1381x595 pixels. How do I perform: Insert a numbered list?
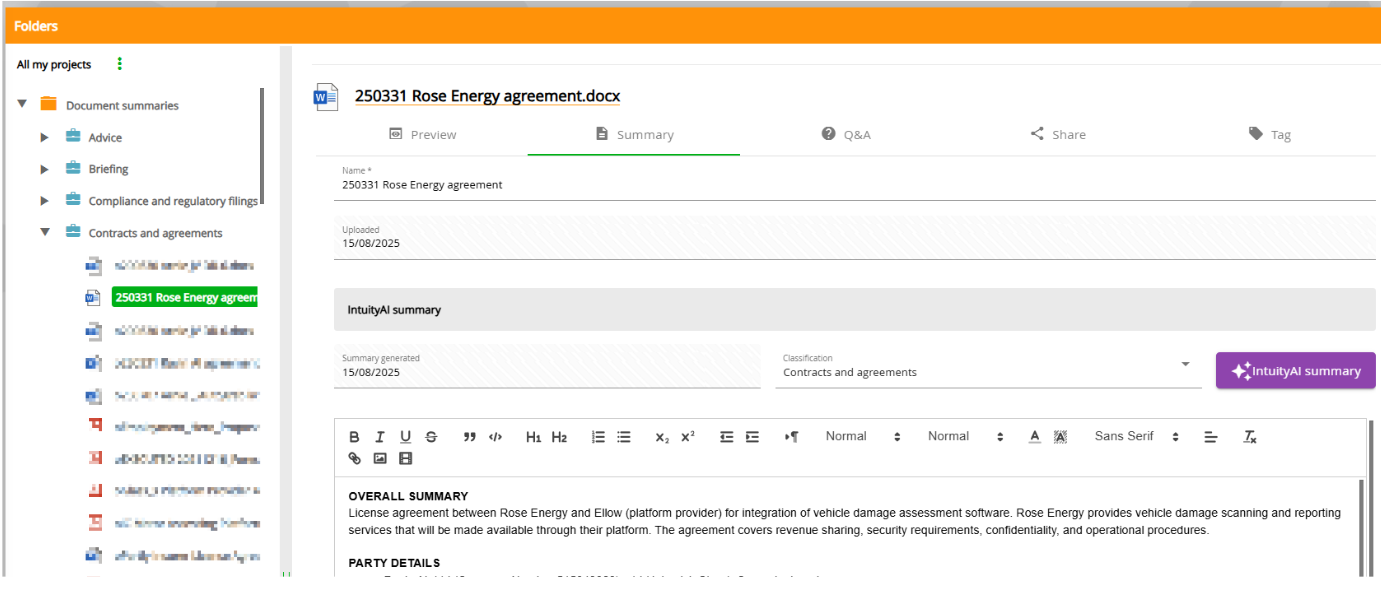click(x=598, y=437)
